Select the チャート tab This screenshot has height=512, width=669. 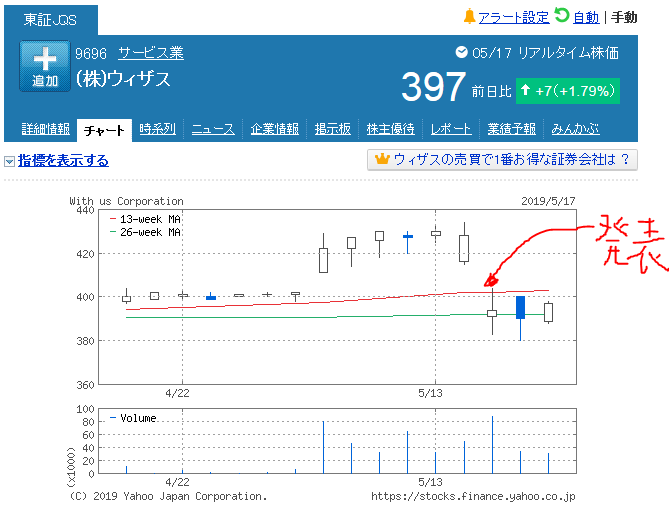104,130
